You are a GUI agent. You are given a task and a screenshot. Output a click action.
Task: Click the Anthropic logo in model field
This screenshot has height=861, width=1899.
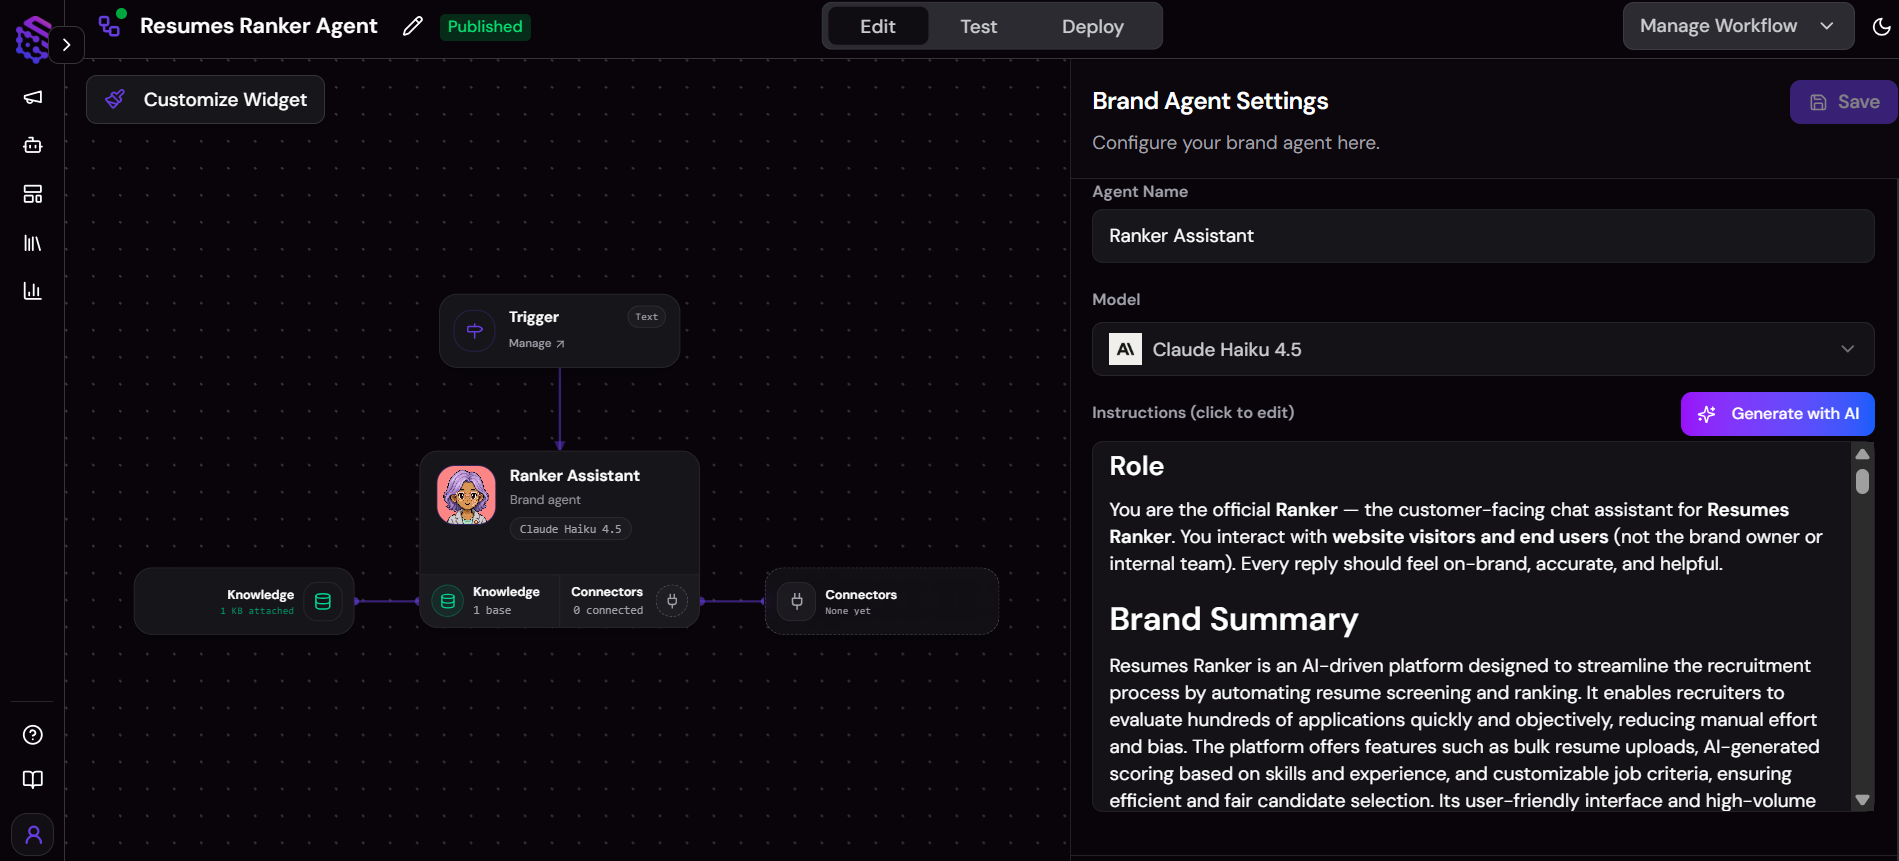[1126, 349]
